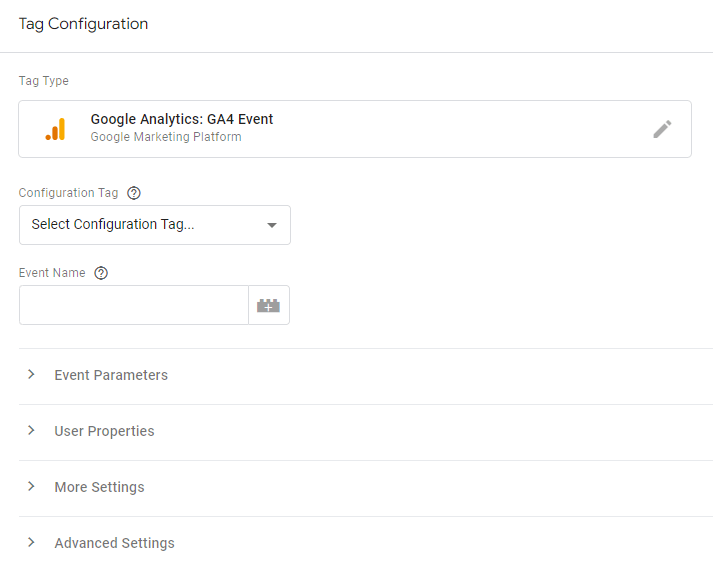Expand the More Settings chevron

click(x=31, y=486)
